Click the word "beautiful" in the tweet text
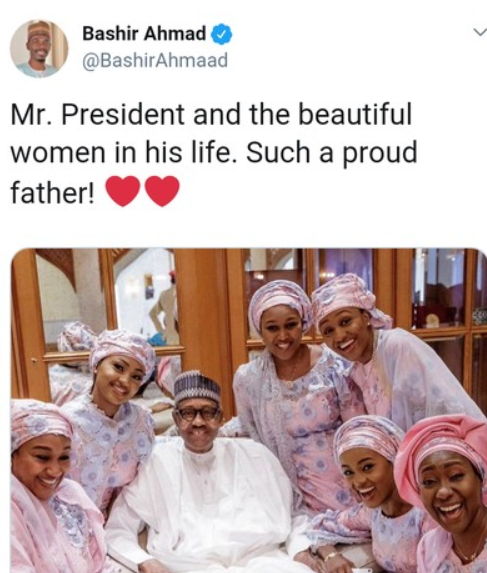487x573 pixels. tap(355, 114)
